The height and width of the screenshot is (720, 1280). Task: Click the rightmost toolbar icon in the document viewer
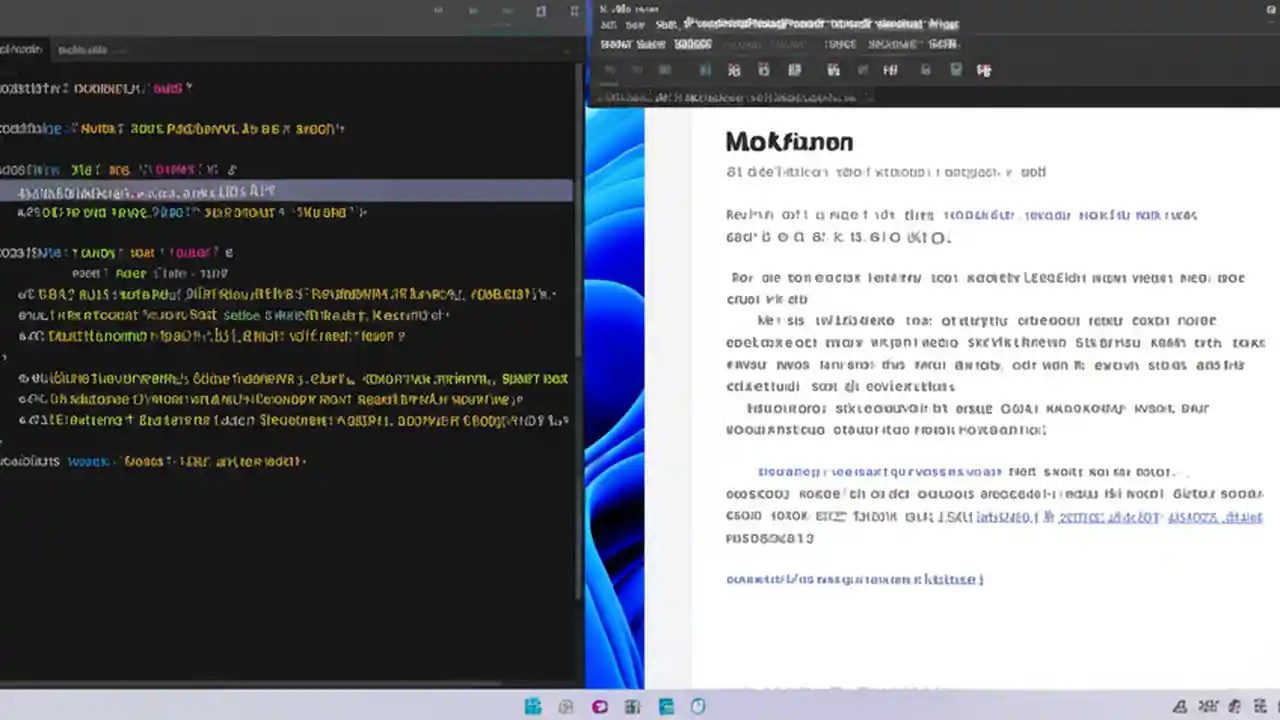click(984, 70)
